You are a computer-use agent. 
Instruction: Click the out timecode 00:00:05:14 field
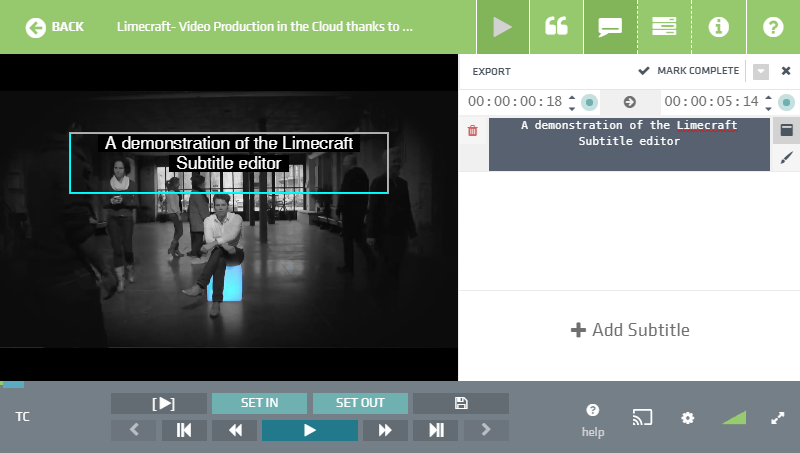(711, 102)
